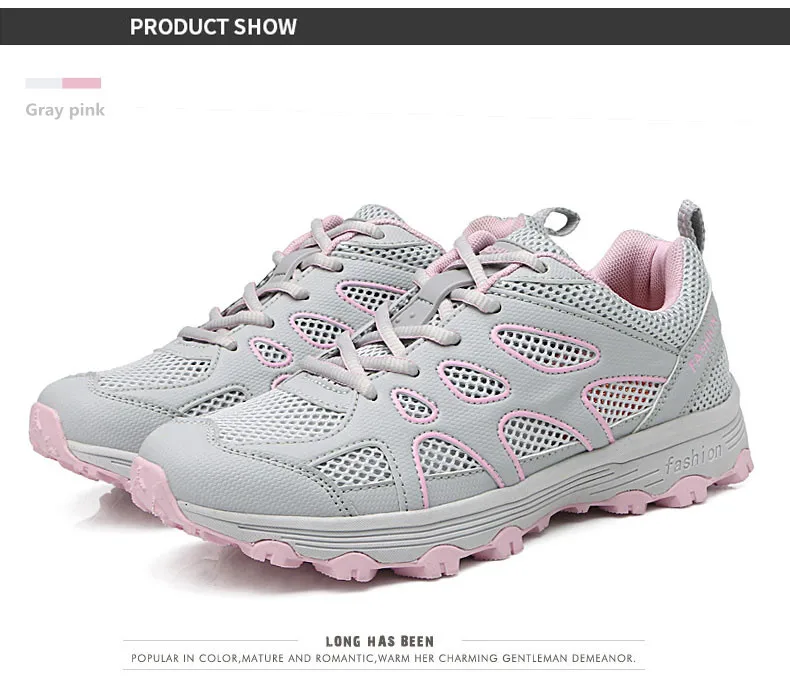Select the gray color swatch
Image resolution: width=790 pixels, height=681 pixels.
pyautogui.click(x=44, y=83)
